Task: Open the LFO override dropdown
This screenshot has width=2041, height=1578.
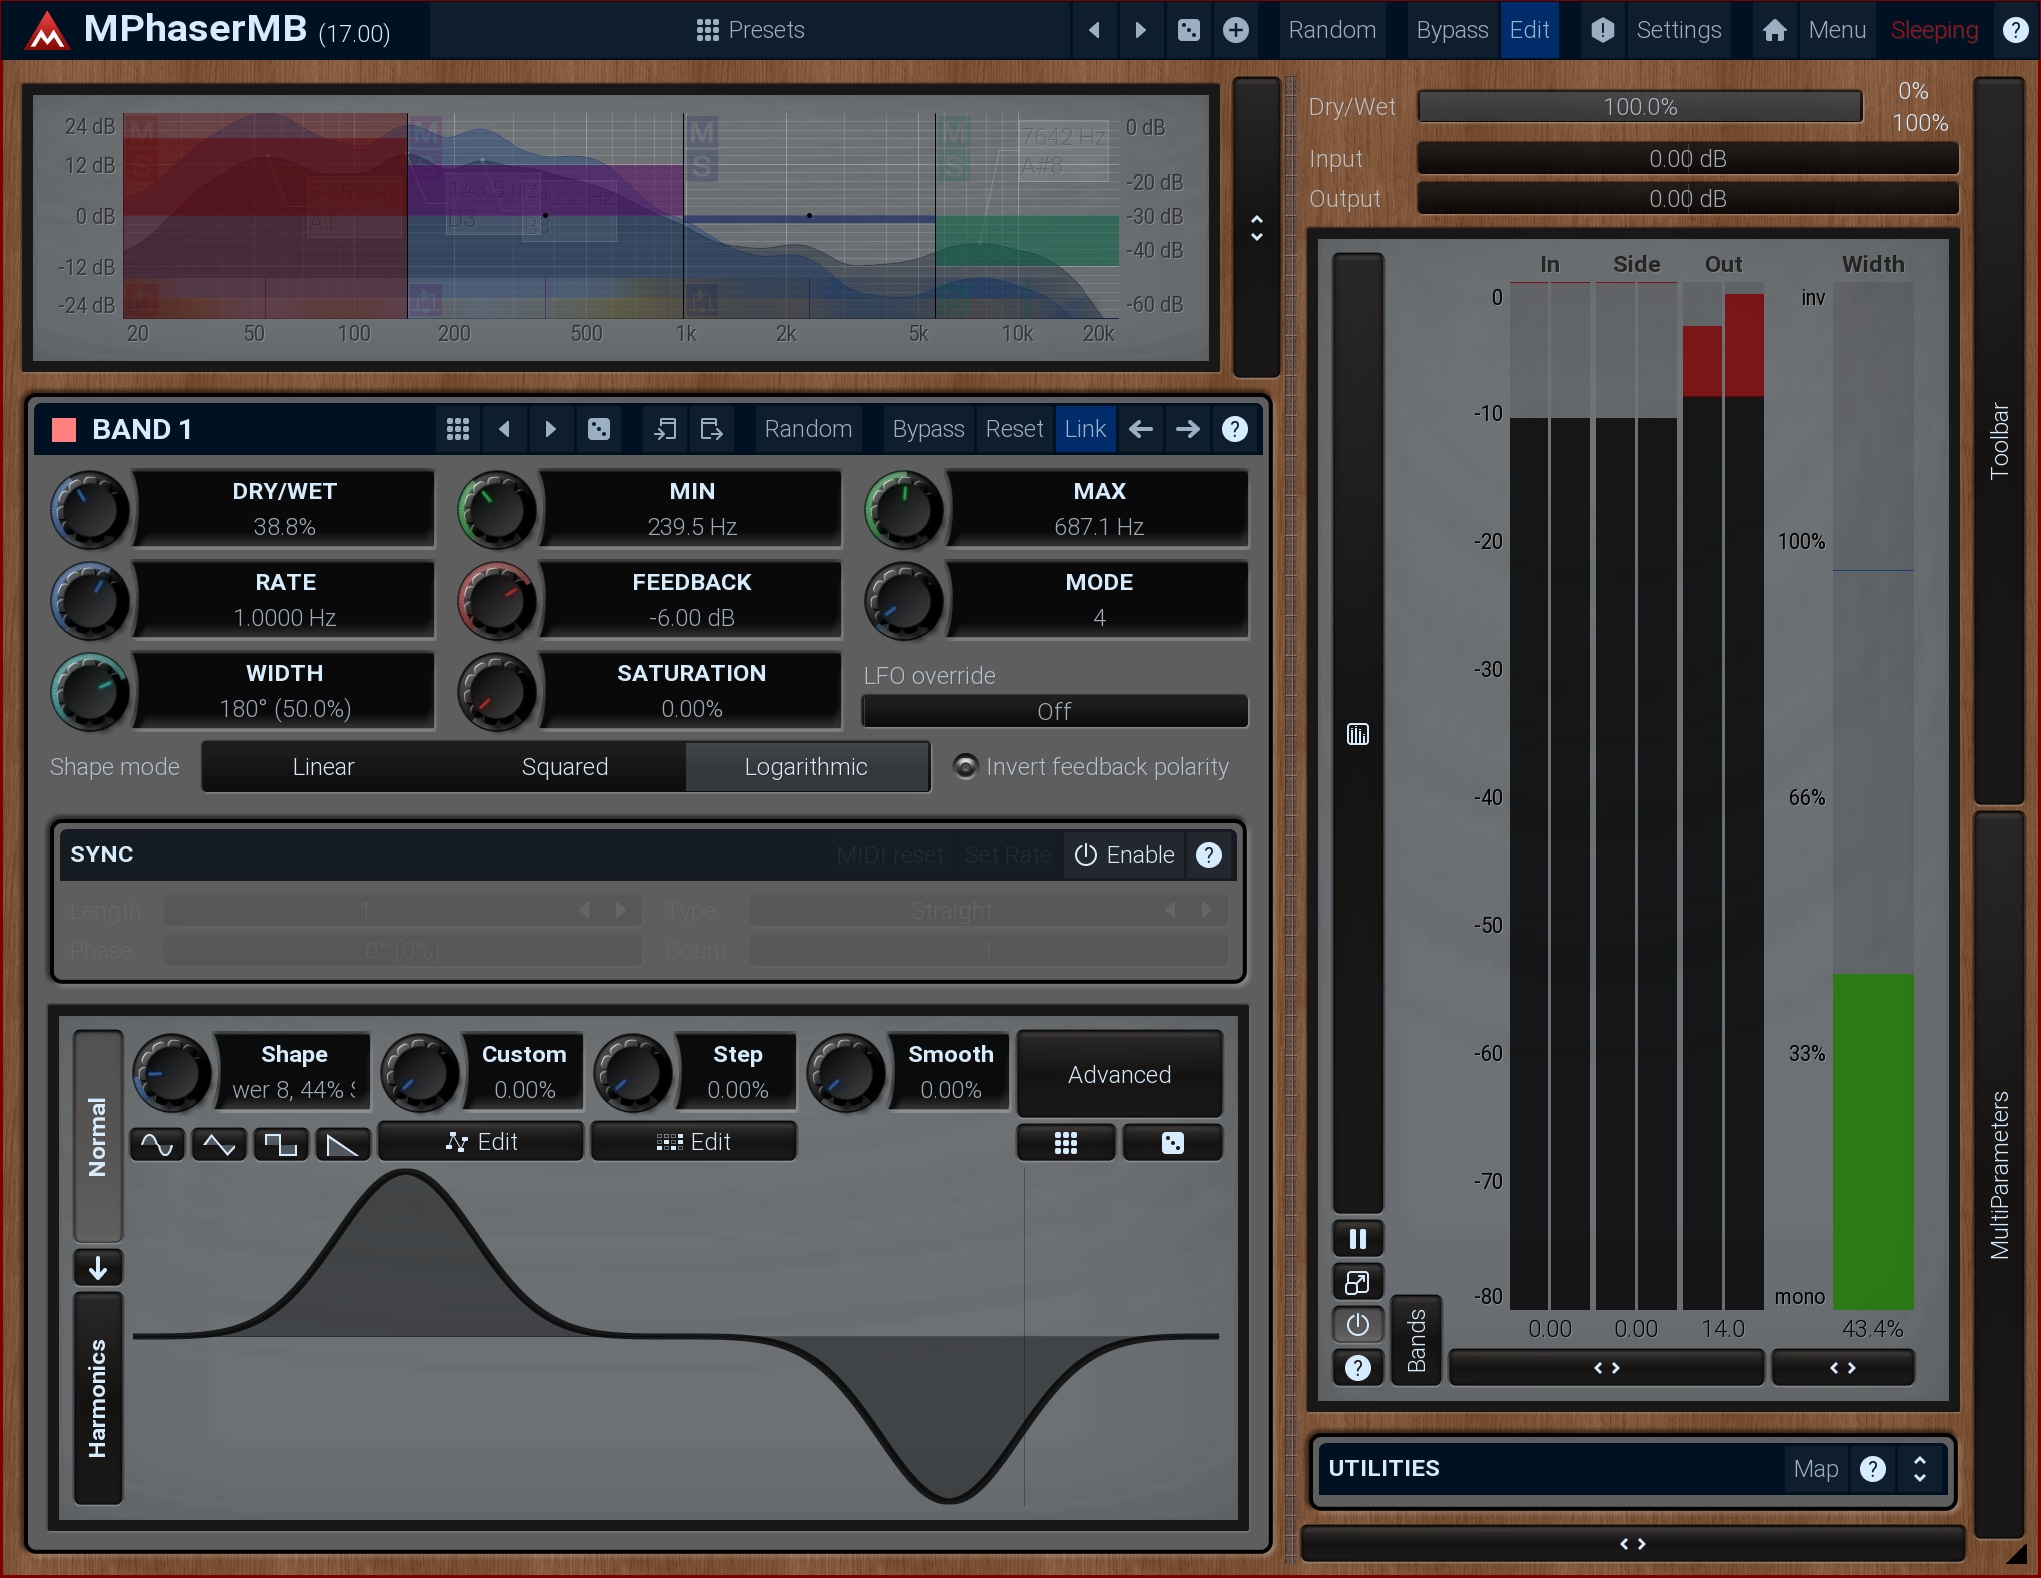Action: coord(1054,711)
